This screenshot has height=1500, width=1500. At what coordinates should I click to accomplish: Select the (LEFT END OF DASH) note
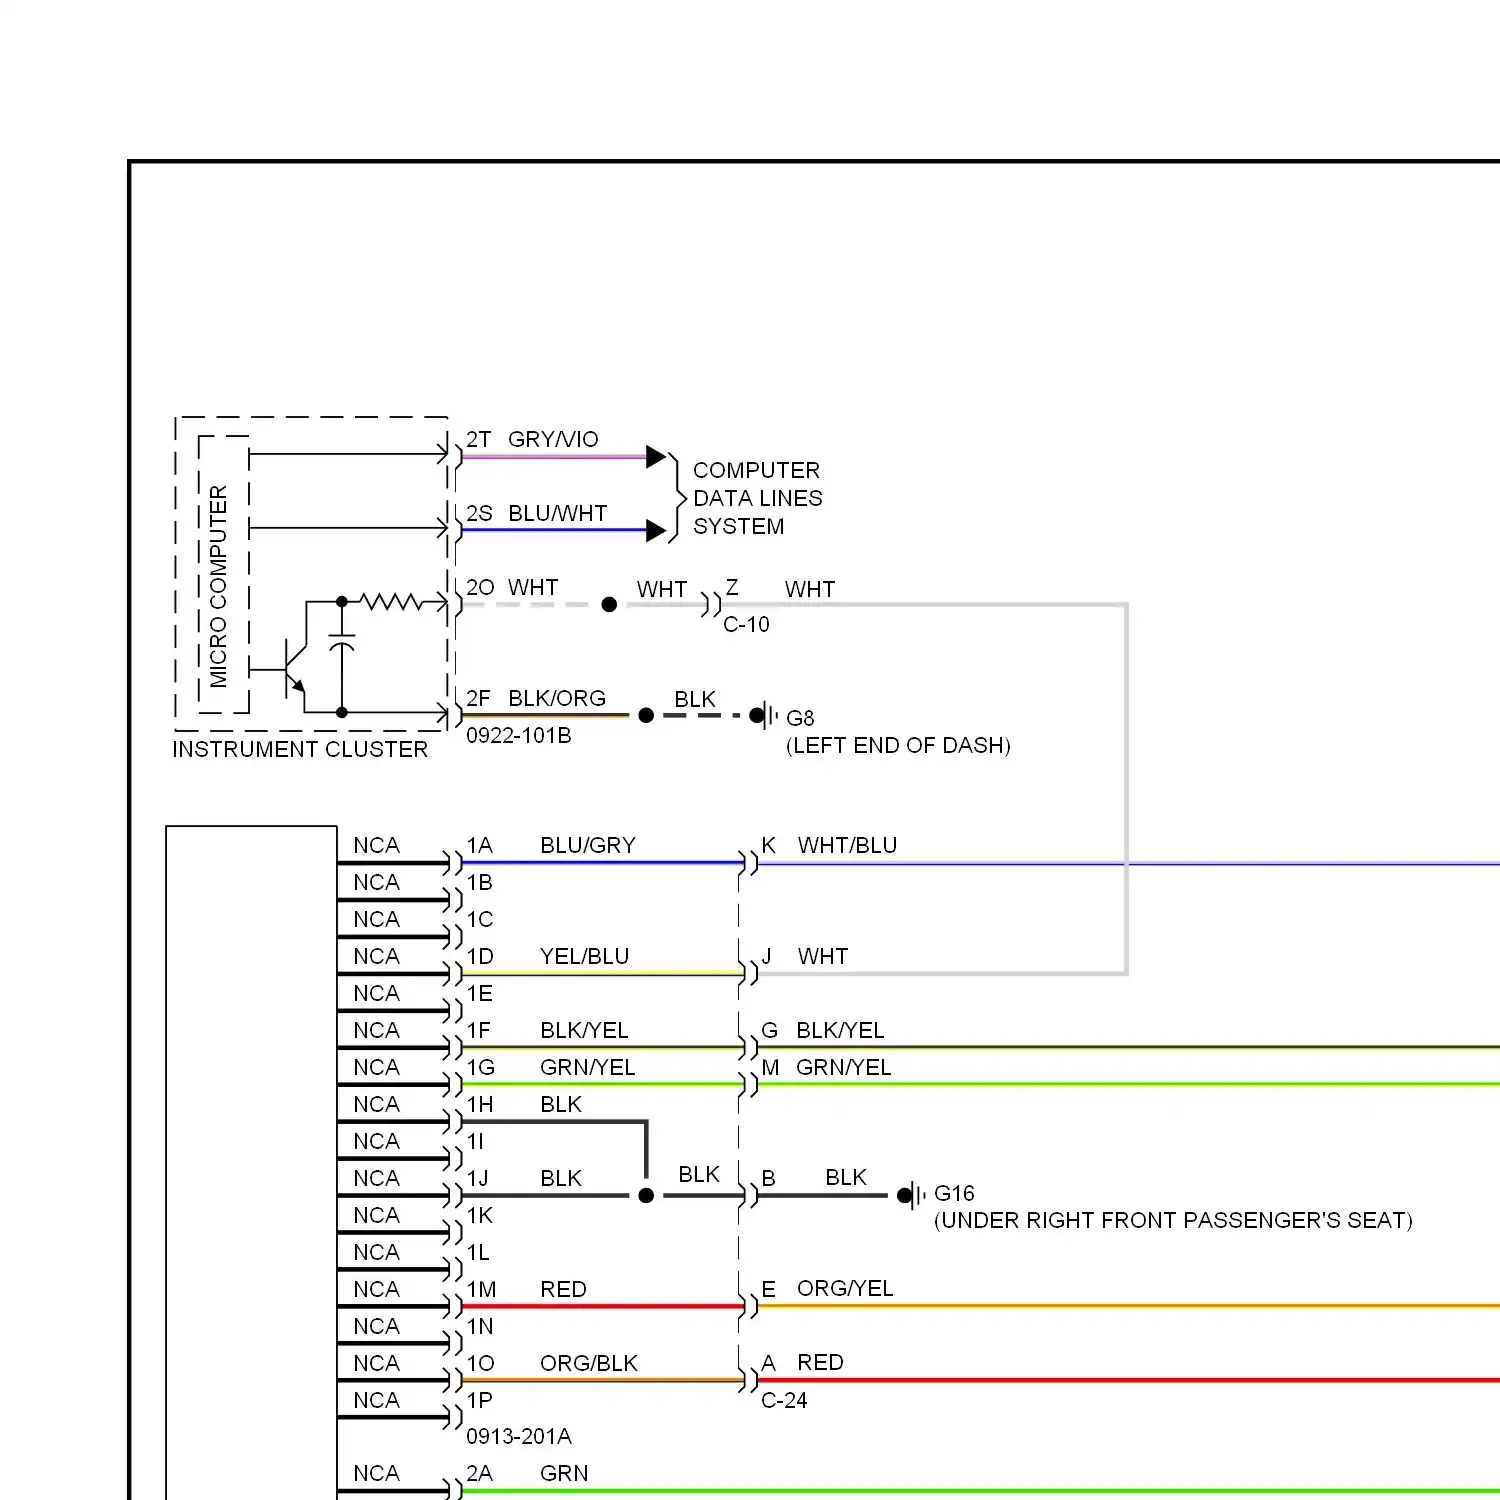pyautogui.click(x=898, y=745)
